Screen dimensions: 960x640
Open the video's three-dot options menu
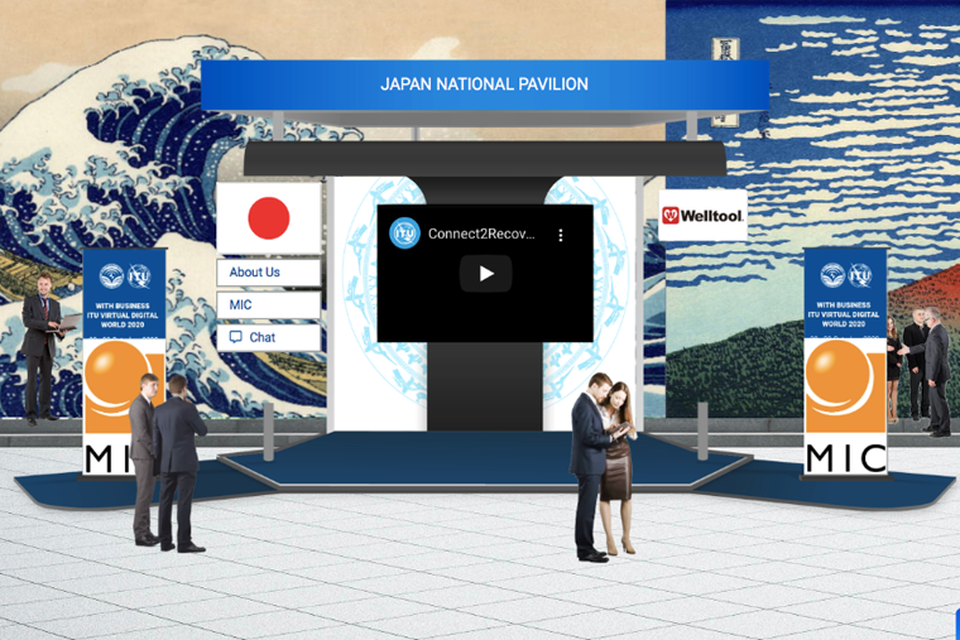point(560,235)
